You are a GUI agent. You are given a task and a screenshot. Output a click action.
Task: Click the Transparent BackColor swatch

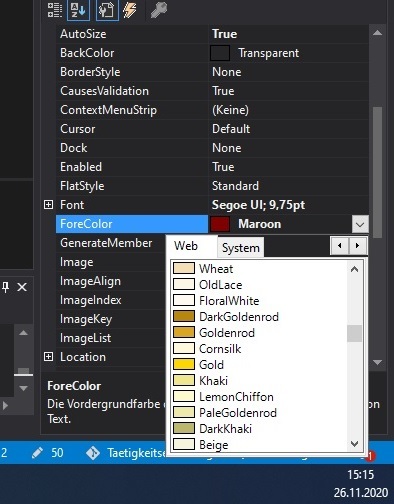[220, 53]
